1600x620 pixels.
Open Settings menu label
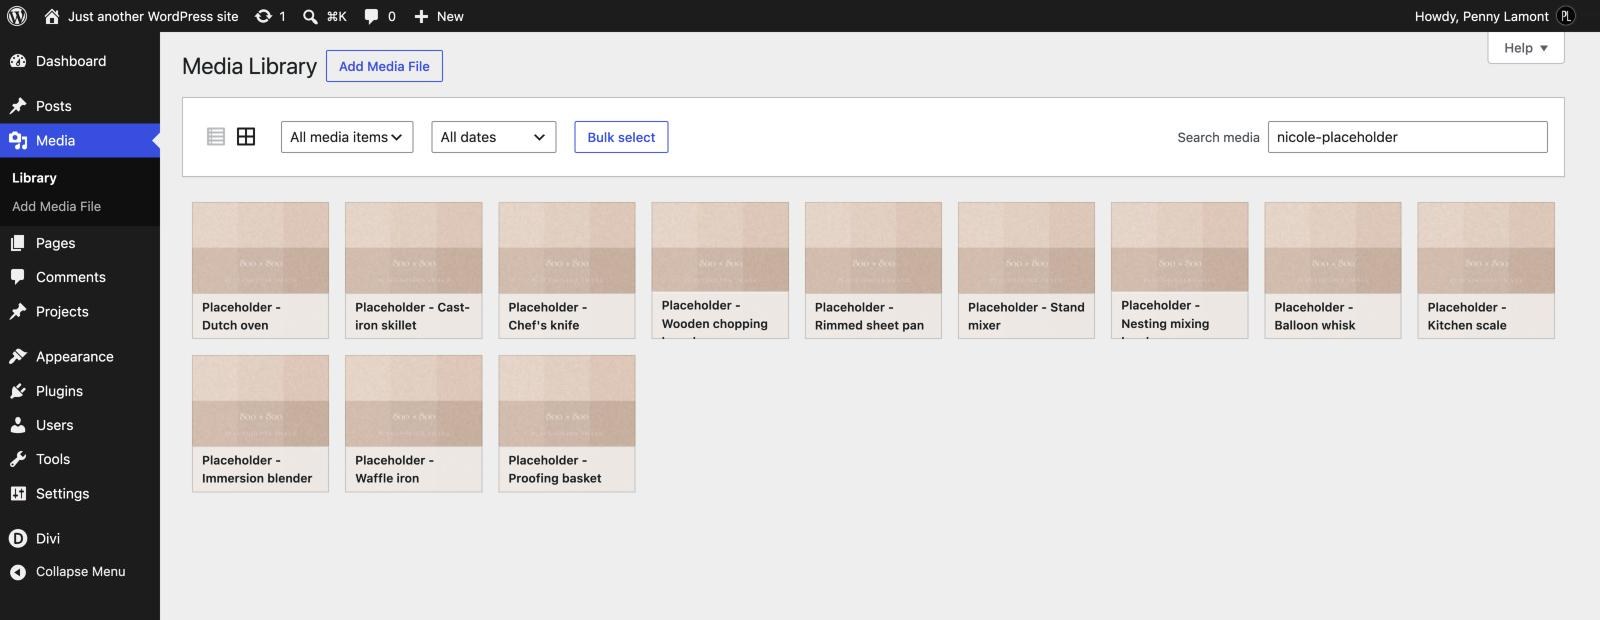point(62,493)
